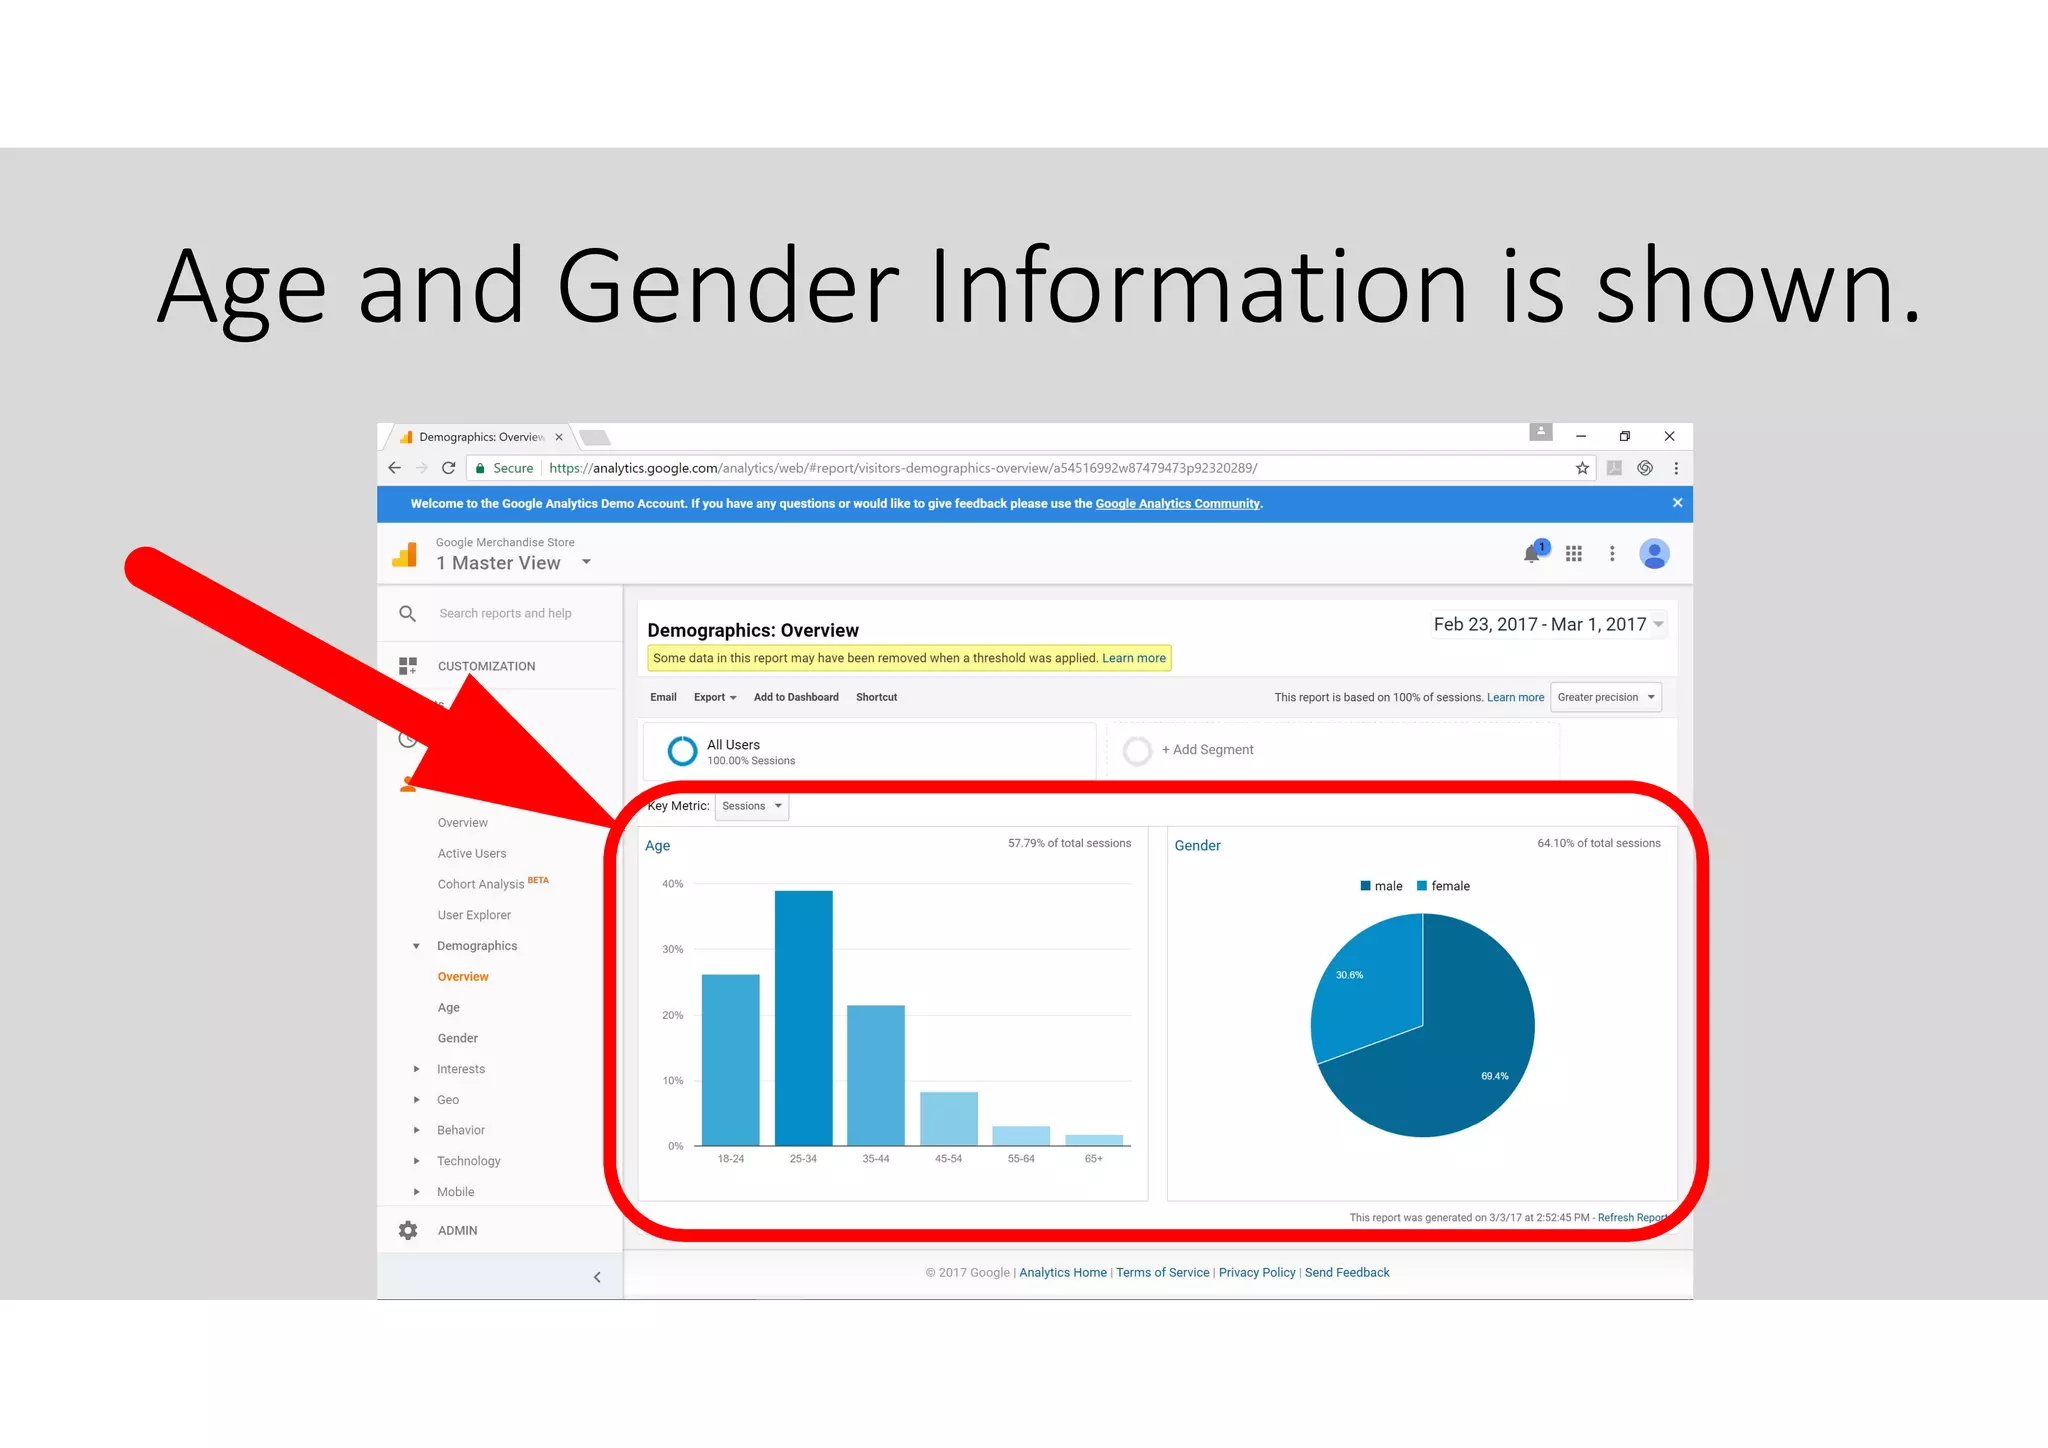Reload the page with refresh icon
This screenshot has height=1448, width=2048.
449,468
